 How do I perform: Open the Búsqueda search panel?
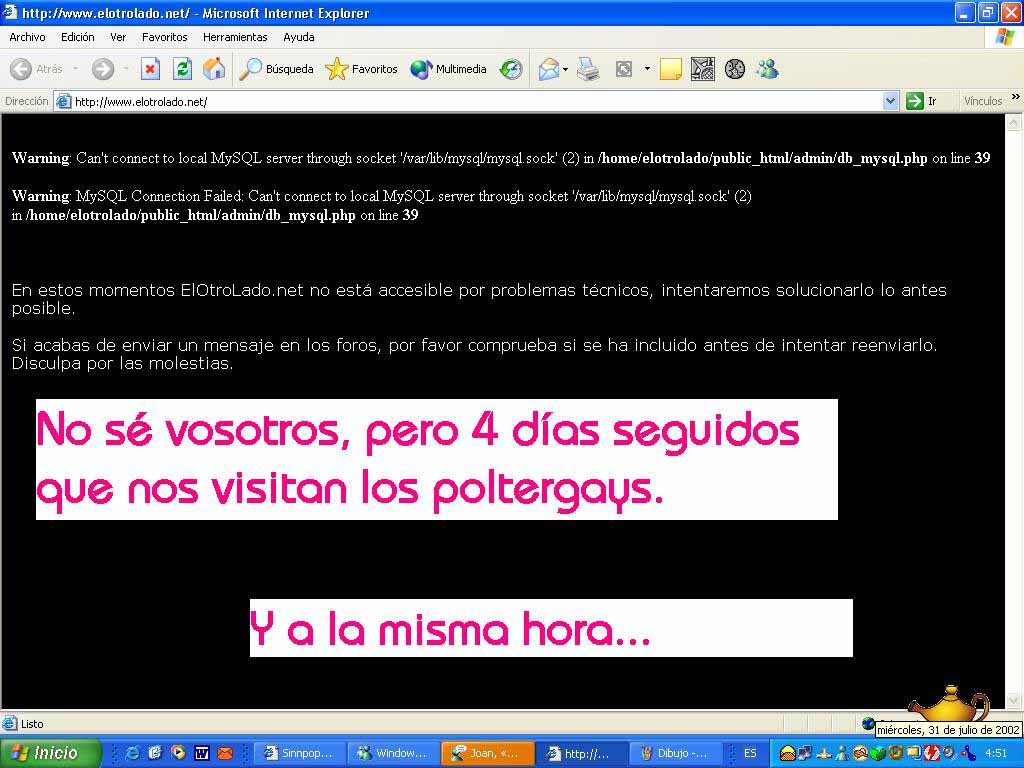pyautogui.click(x=277, y=69)
